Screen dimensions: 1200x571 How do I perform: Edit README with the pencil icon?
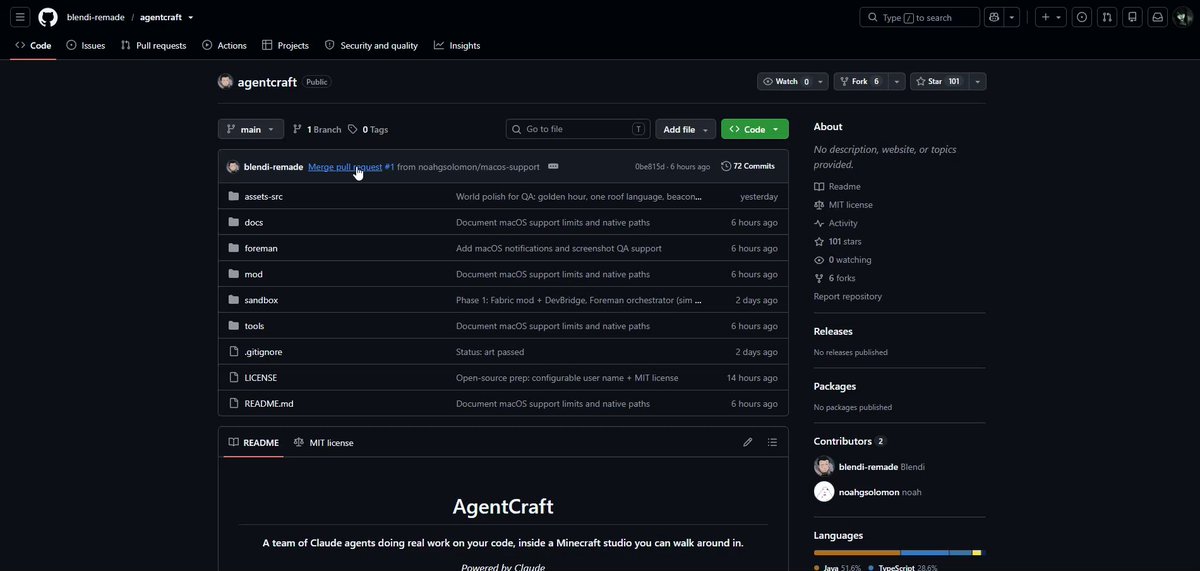pos(747,442)
